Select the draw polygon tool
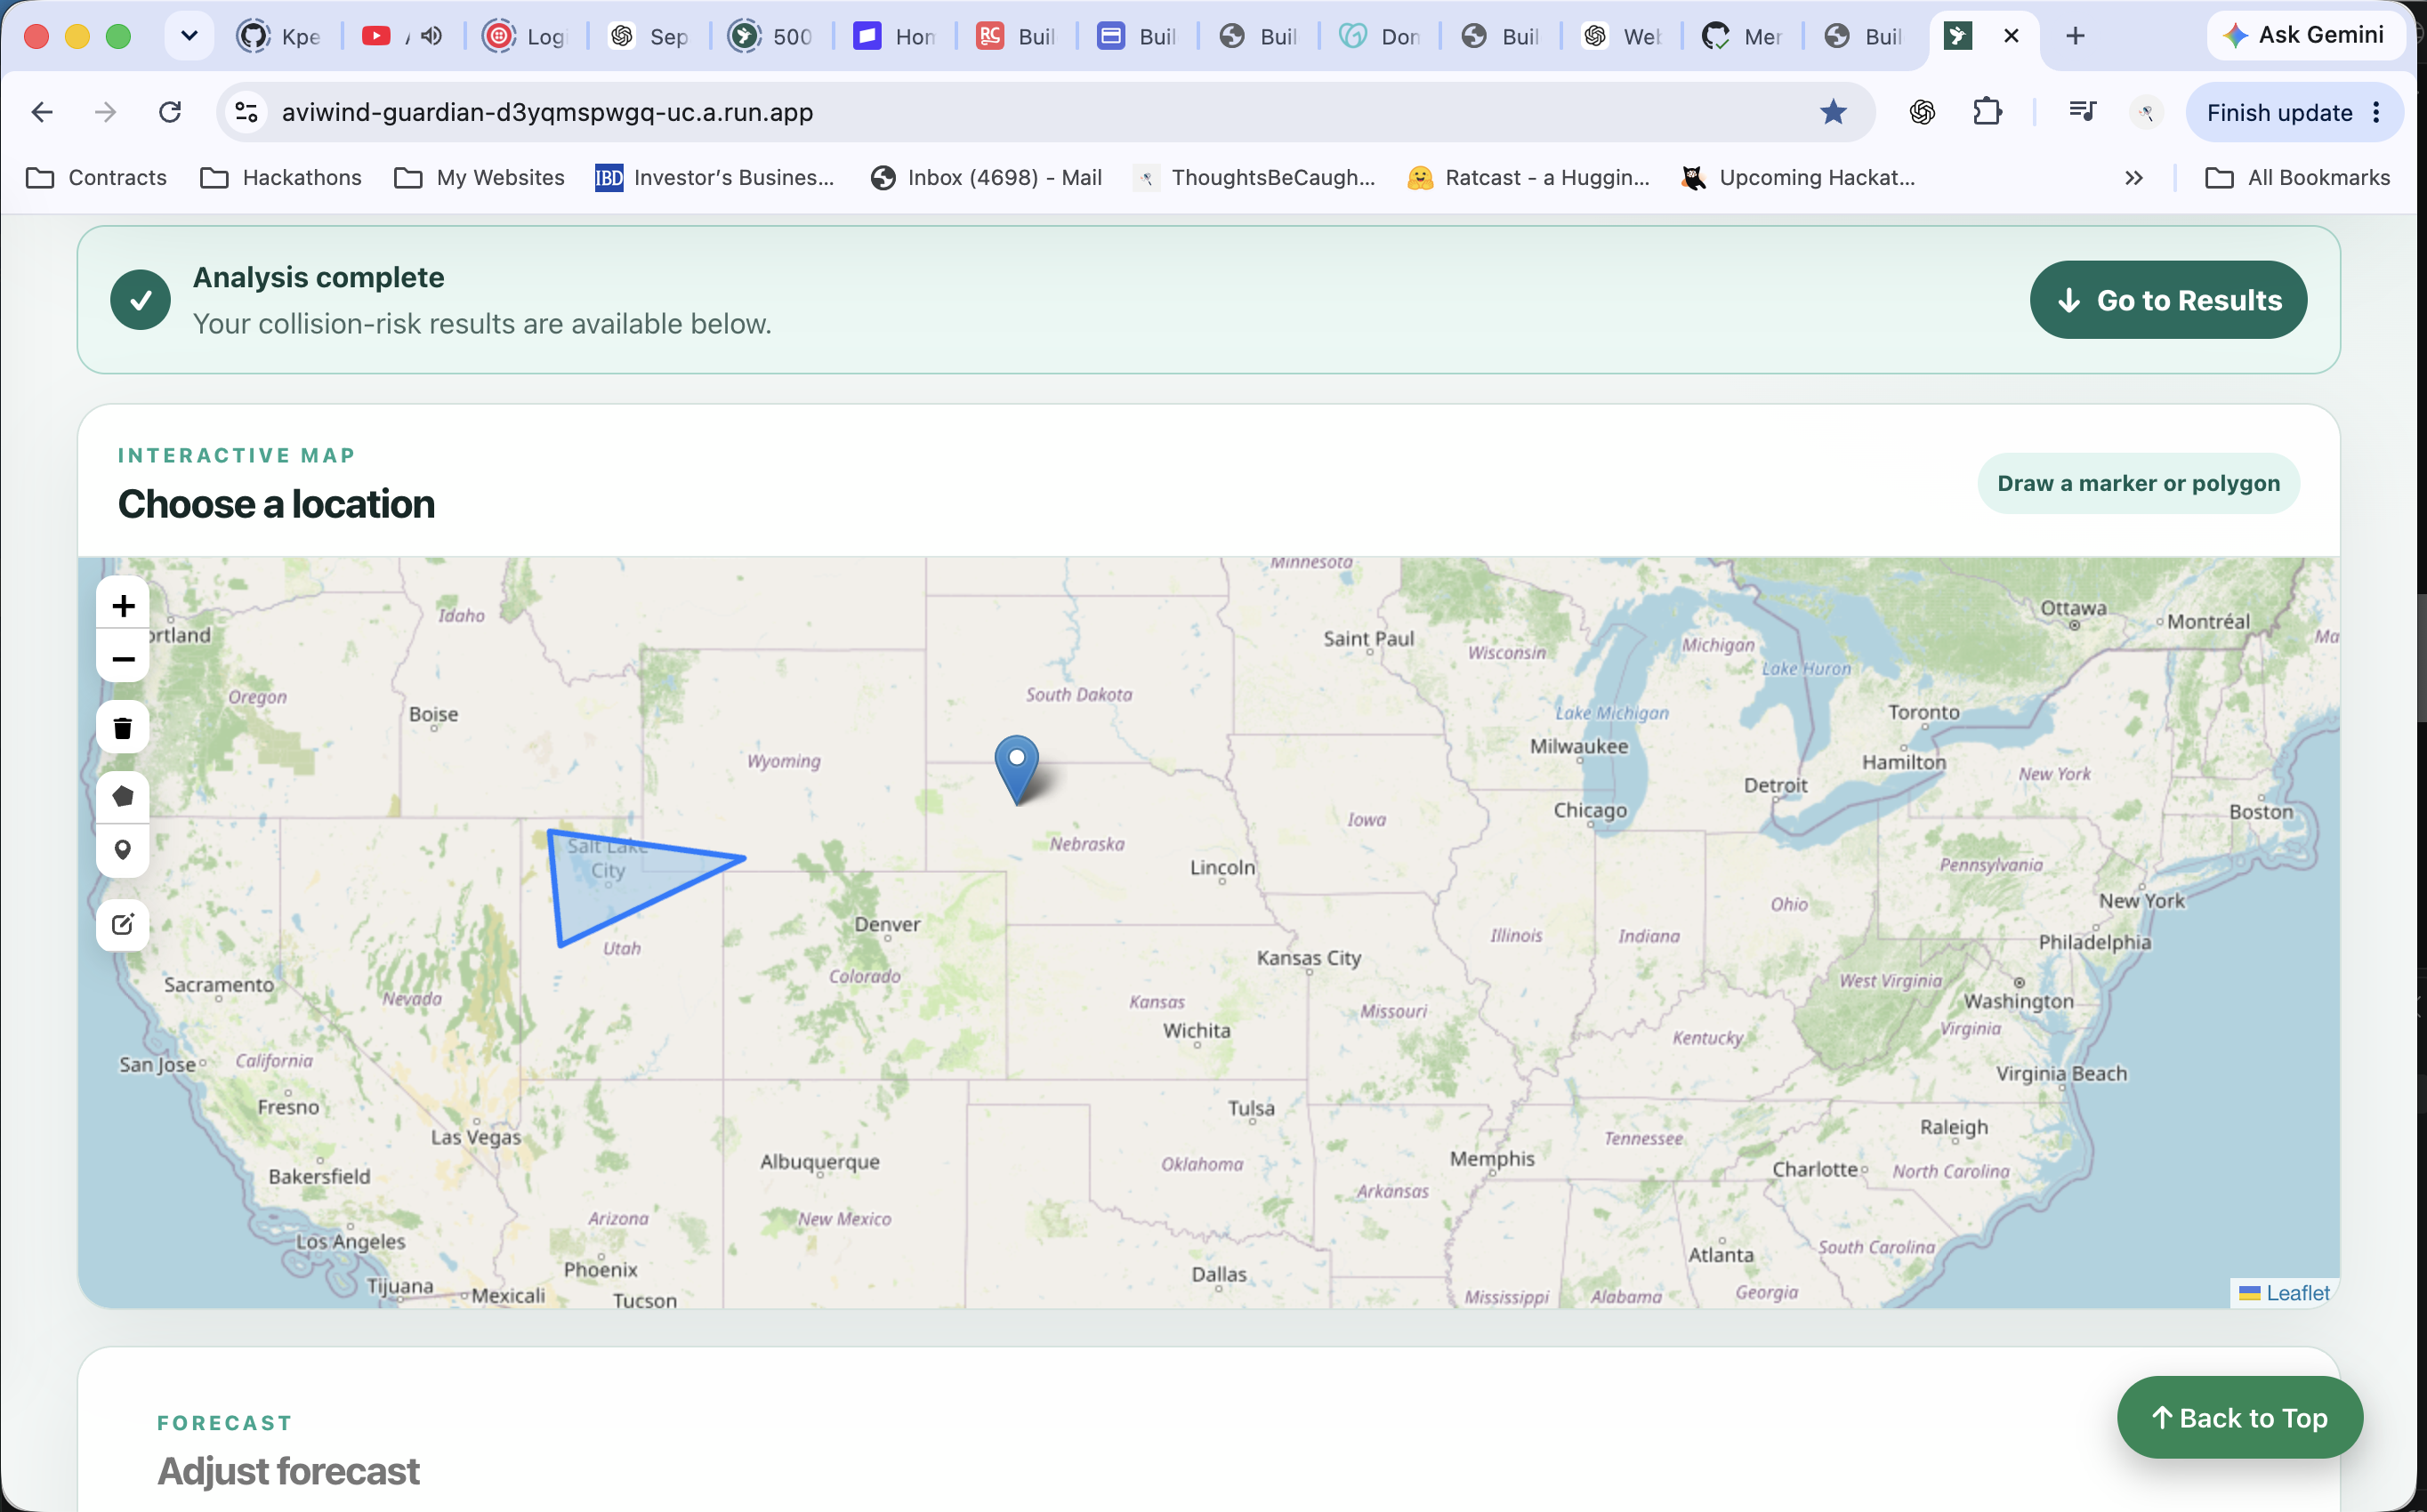Image resolution: width=2427 pixels, height=1512 pixels. (123, 797)
